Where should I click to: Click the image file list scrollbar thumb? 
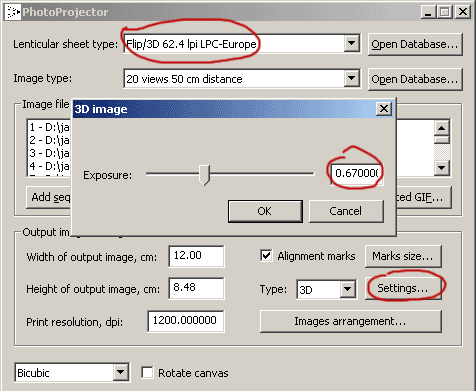442,140
